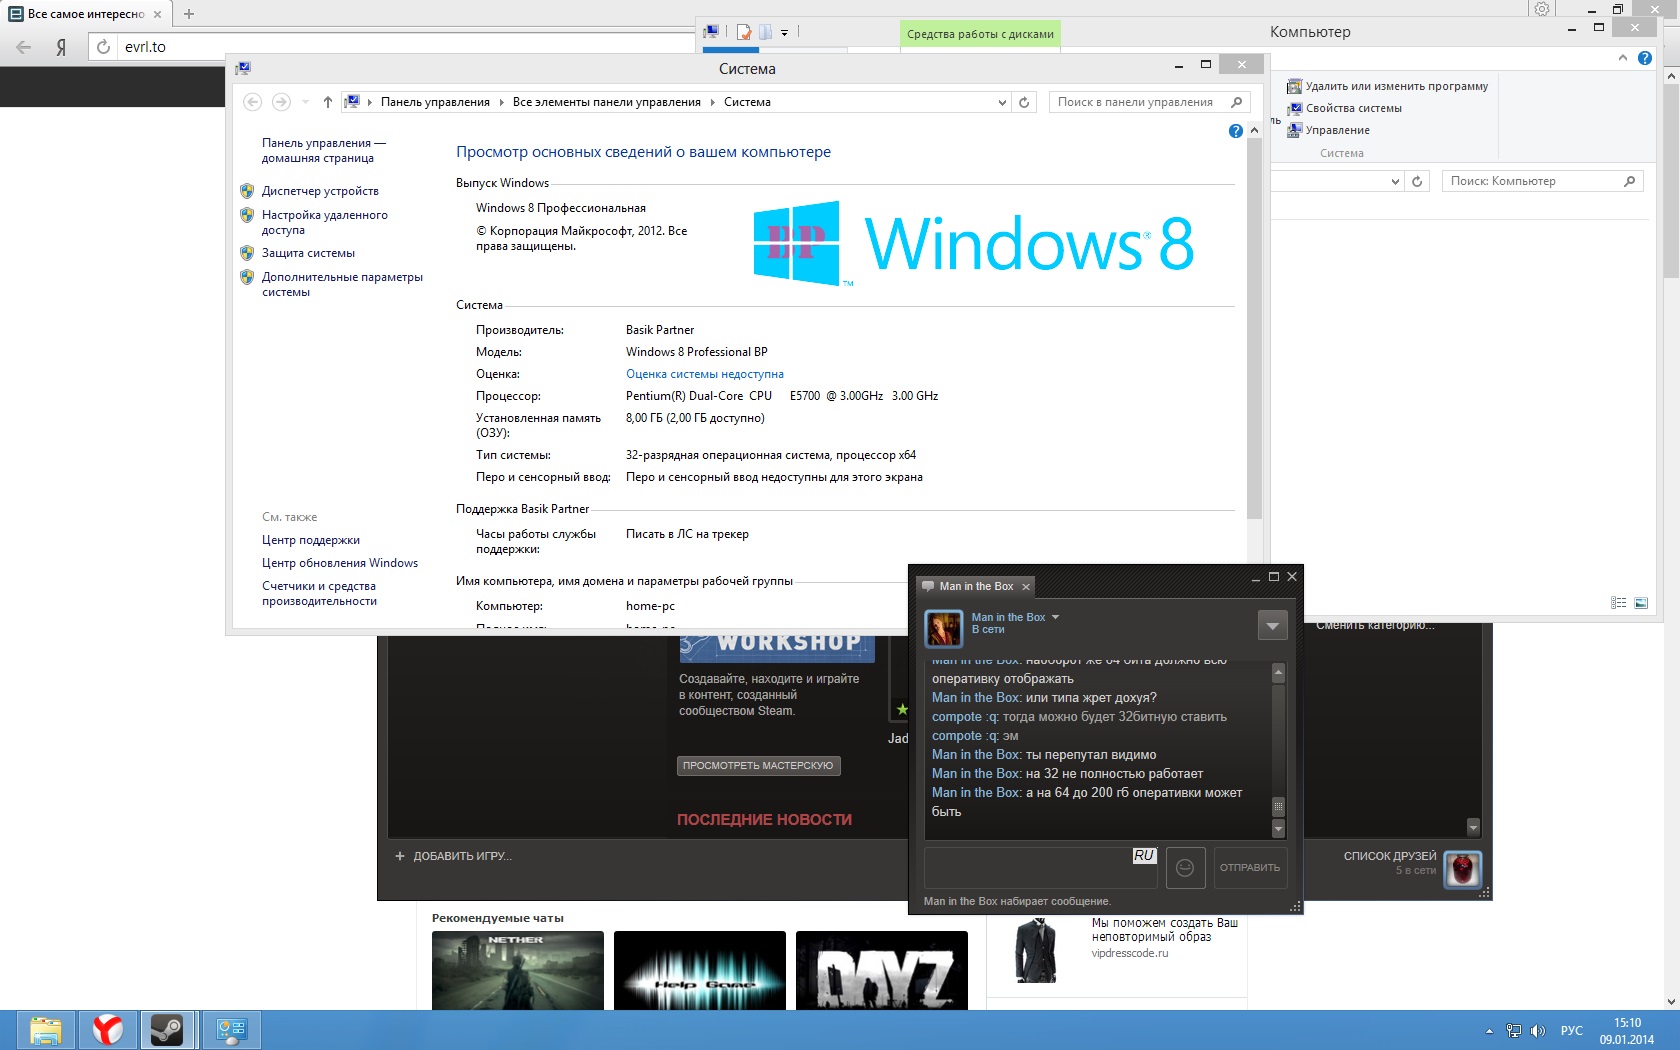Open browser settings gear icon

point(1542,9)
